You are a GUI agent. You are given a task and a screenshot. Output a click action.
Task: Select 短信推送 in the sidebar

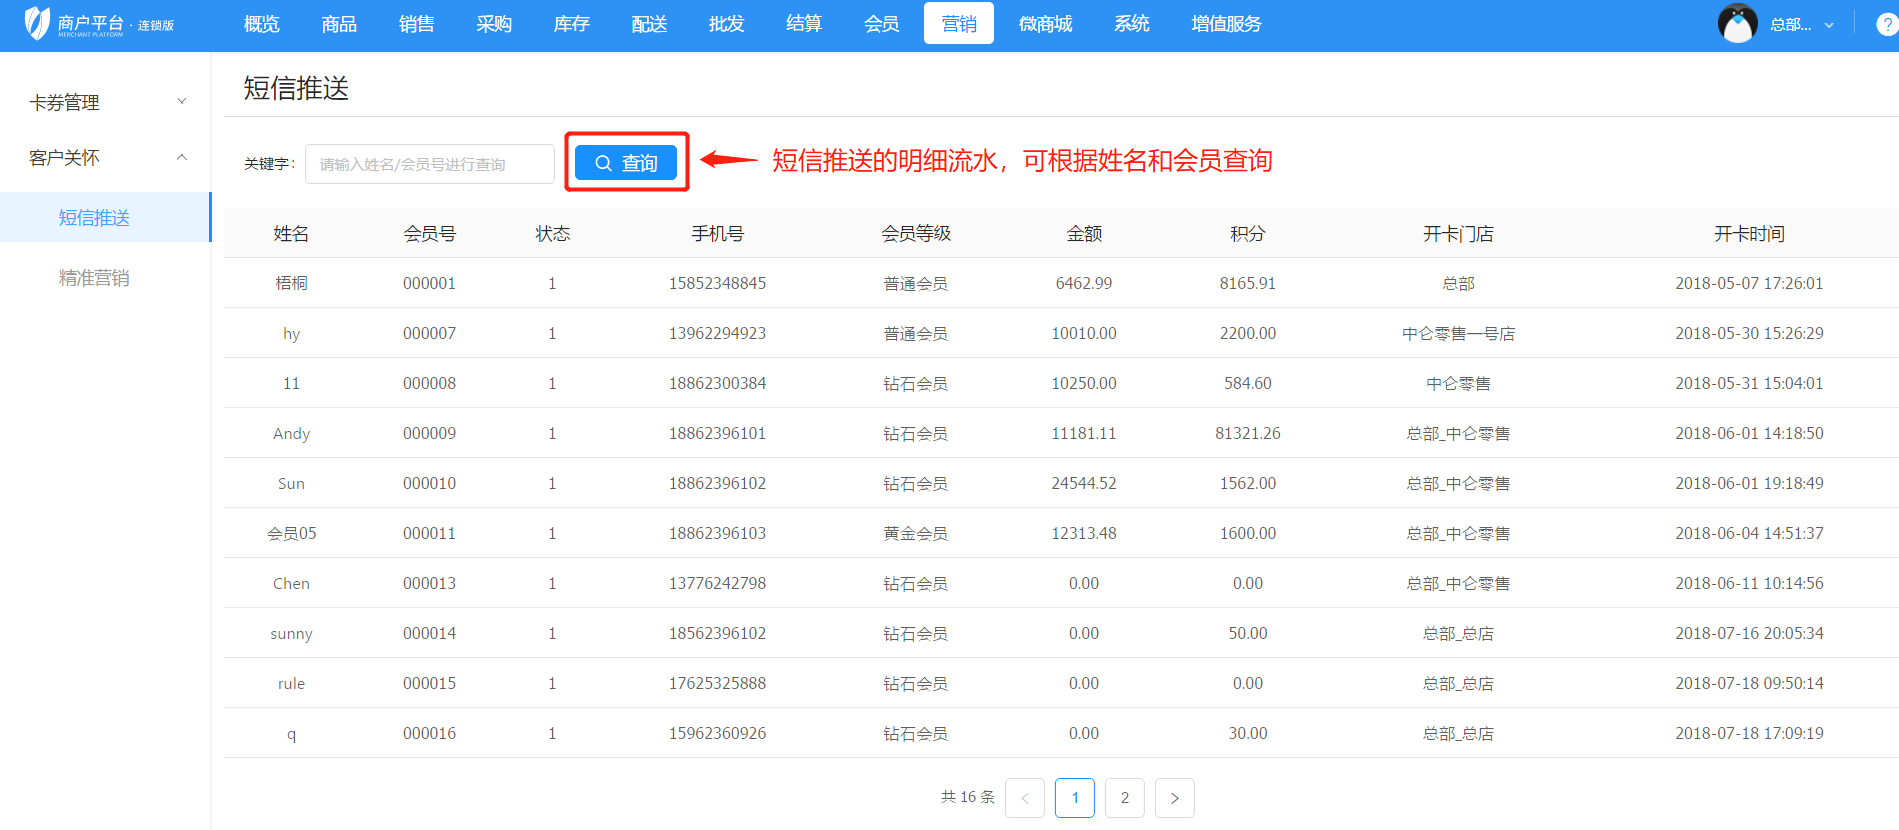click(x=94, y=218)
